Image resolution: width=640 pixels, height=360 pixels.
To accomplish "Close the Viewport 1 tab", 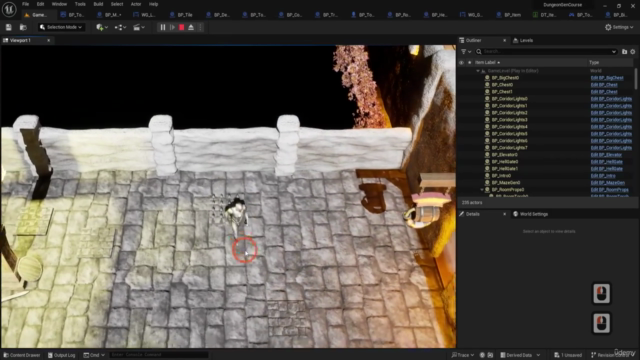I will (49, 40).
